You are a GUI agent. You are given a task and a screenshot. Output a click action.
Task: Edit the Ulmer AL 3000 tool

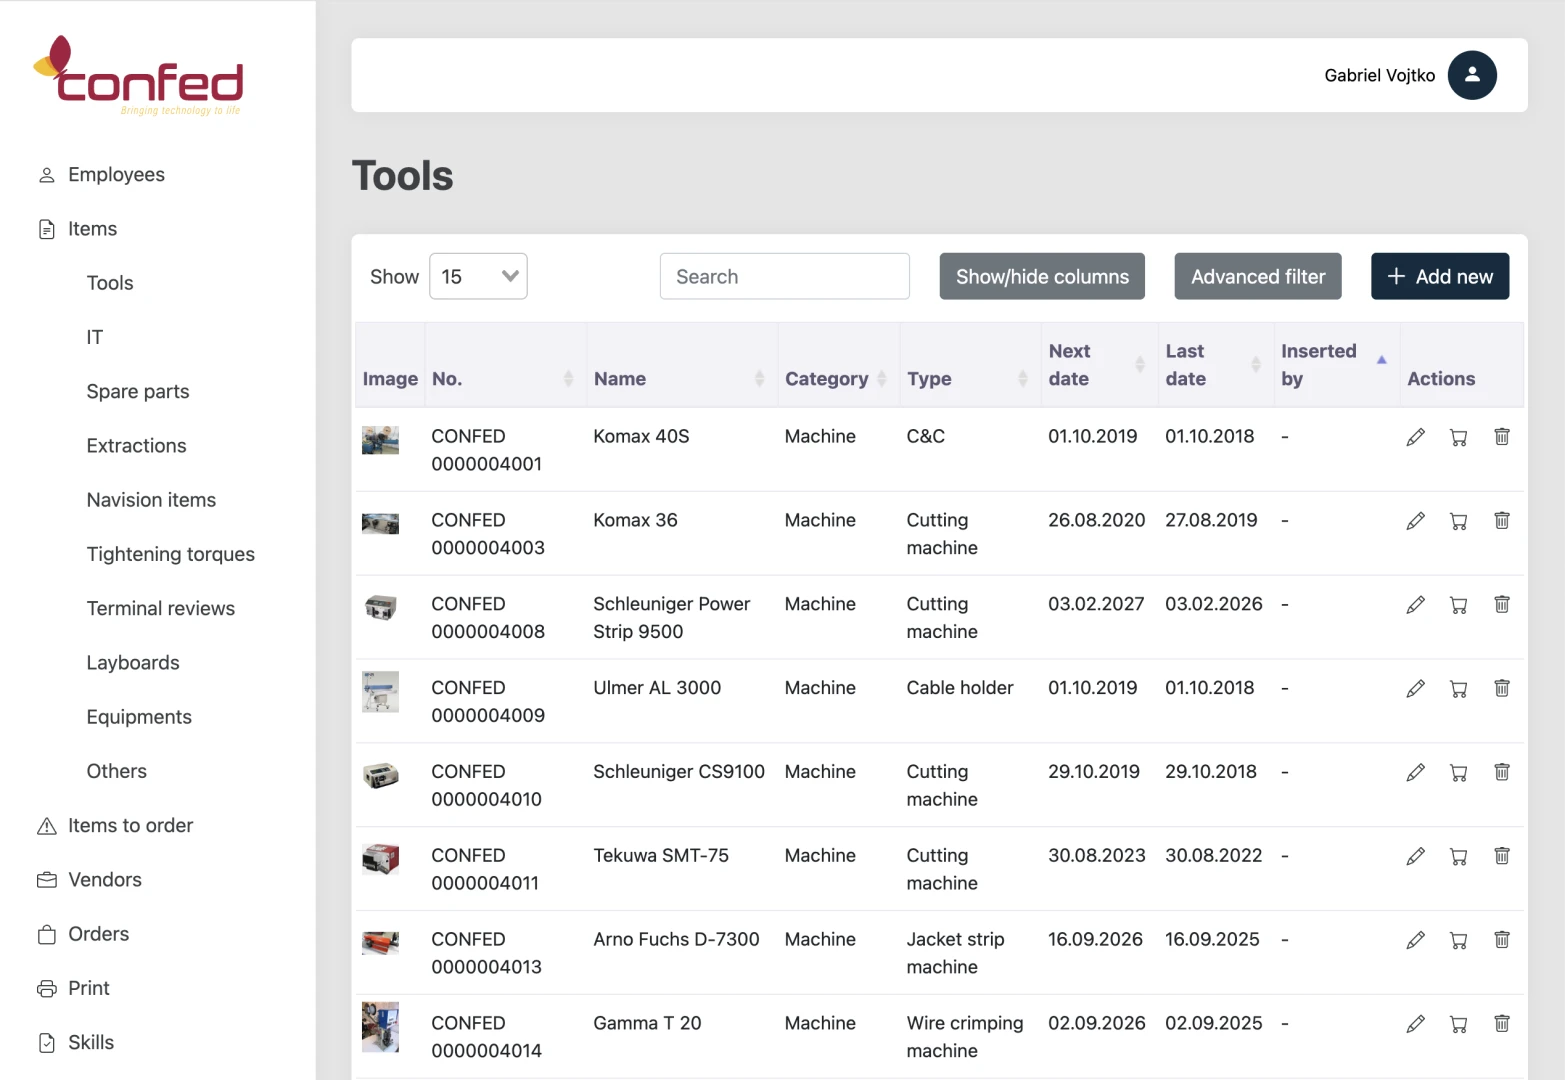click(1415, 689)
